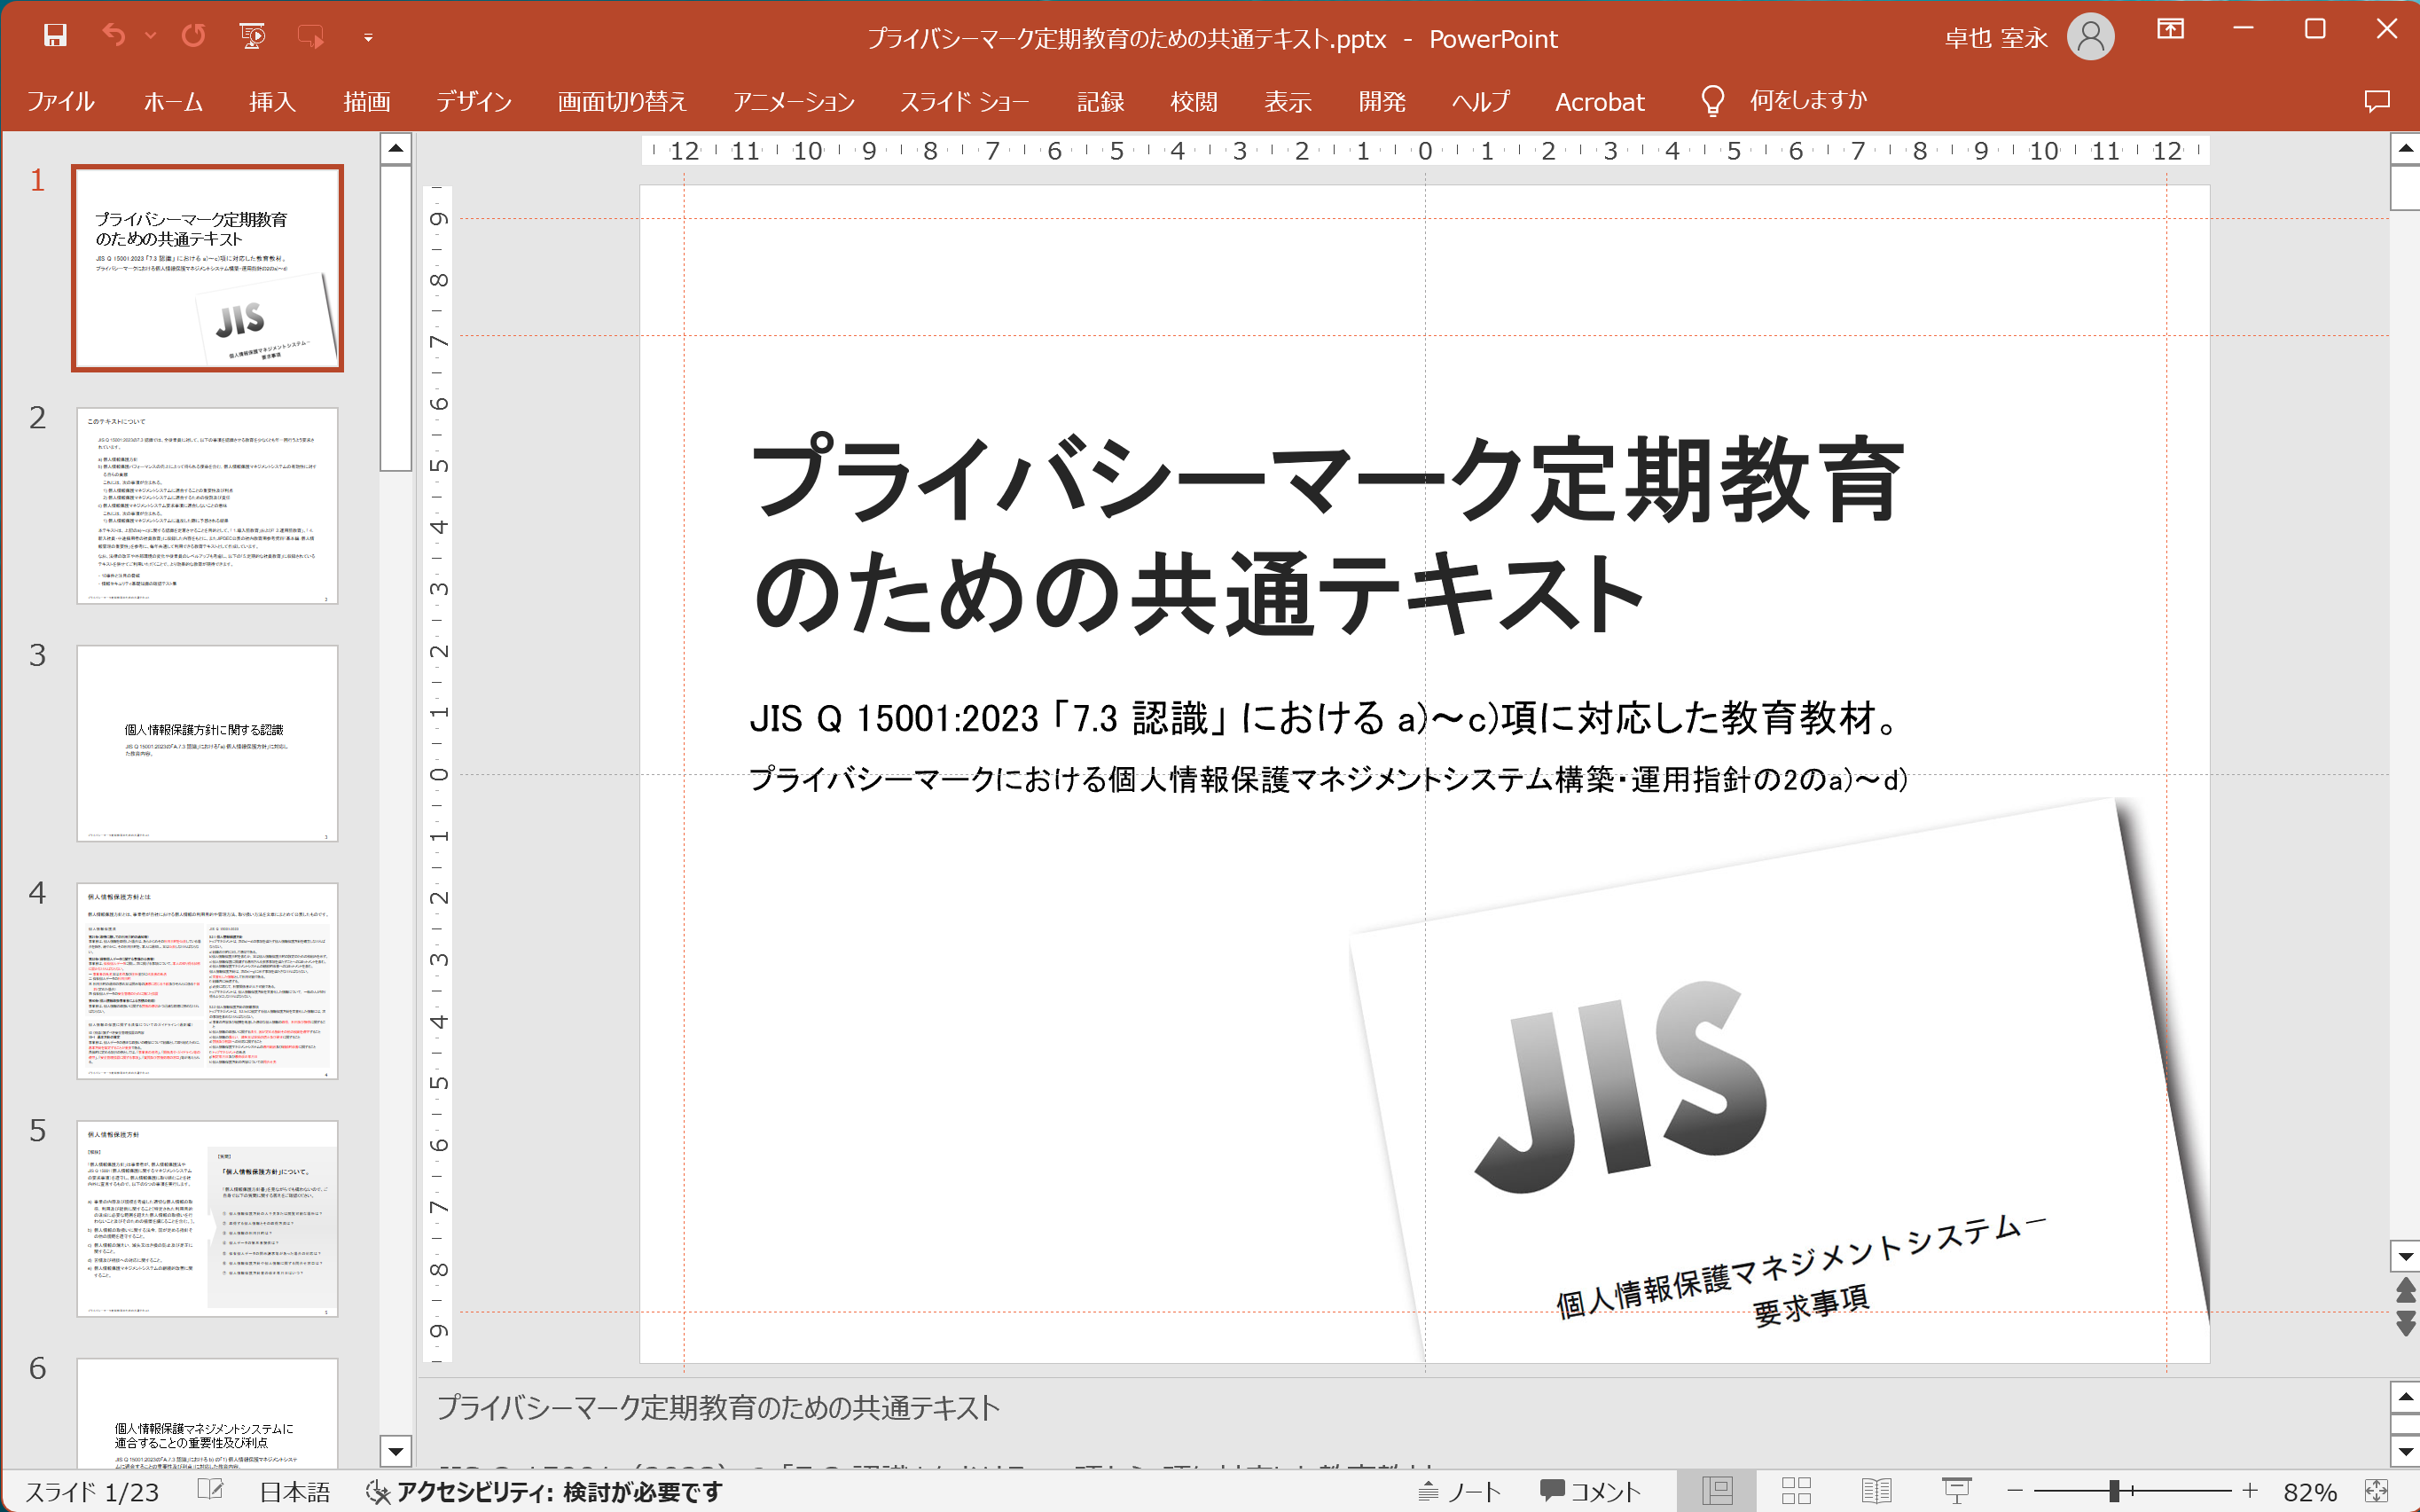Go to next slide double-arrow button
Viewport: 2420px width, 1512px height.
coord(2405,1324)
